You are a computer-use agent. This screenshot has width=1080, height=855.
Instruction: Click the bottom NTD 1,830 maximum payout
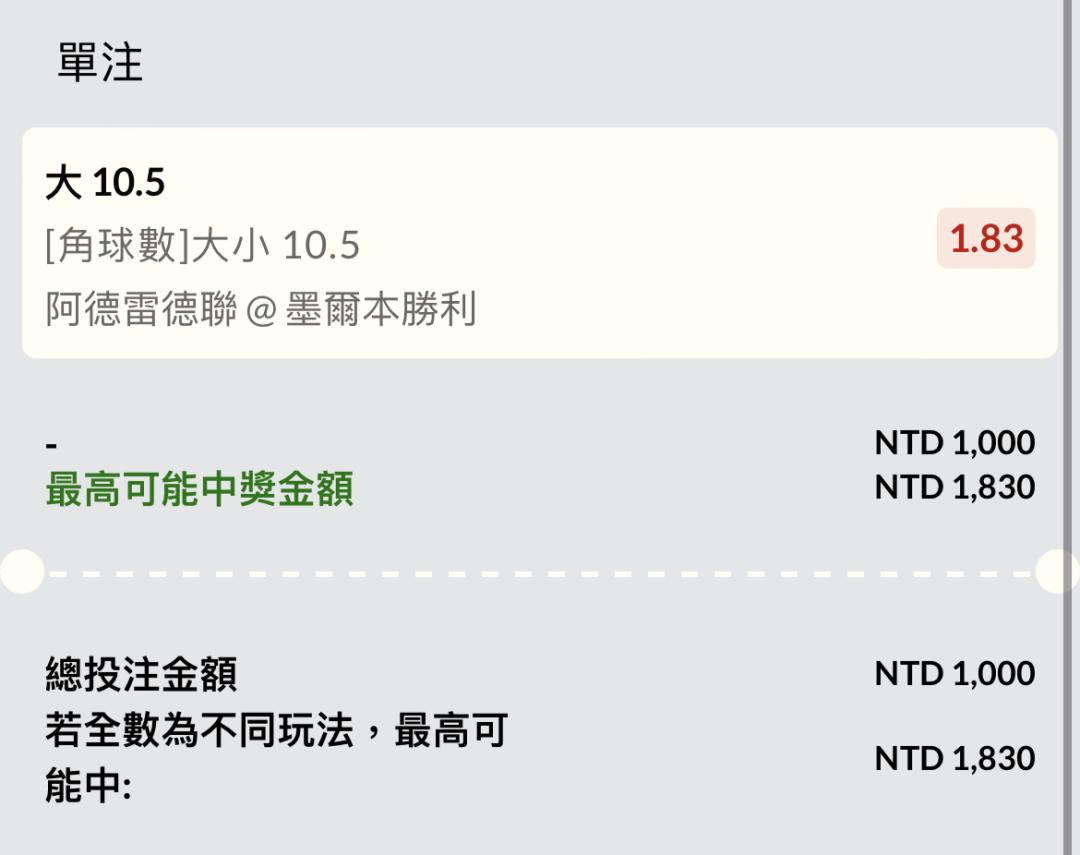pyautogui.click(x=954, y=759)
